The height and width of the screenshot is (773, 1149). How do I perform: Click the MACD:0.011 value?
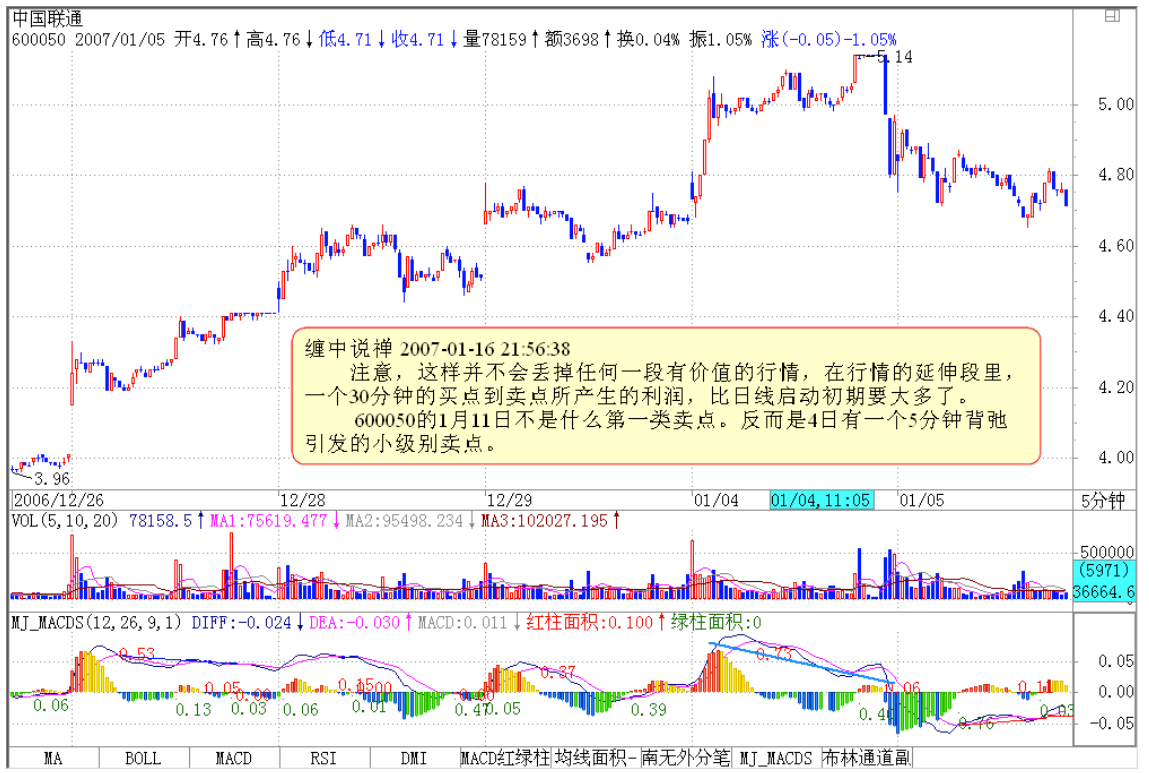coord(462,623)
